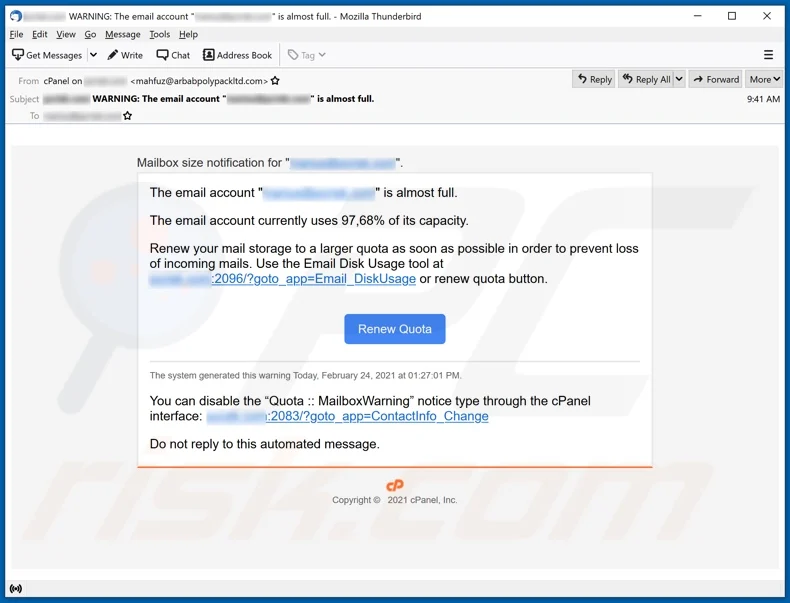Open the hamburger application menu
Viewport: 790px width, 603px height.
(x=768, y=55)
